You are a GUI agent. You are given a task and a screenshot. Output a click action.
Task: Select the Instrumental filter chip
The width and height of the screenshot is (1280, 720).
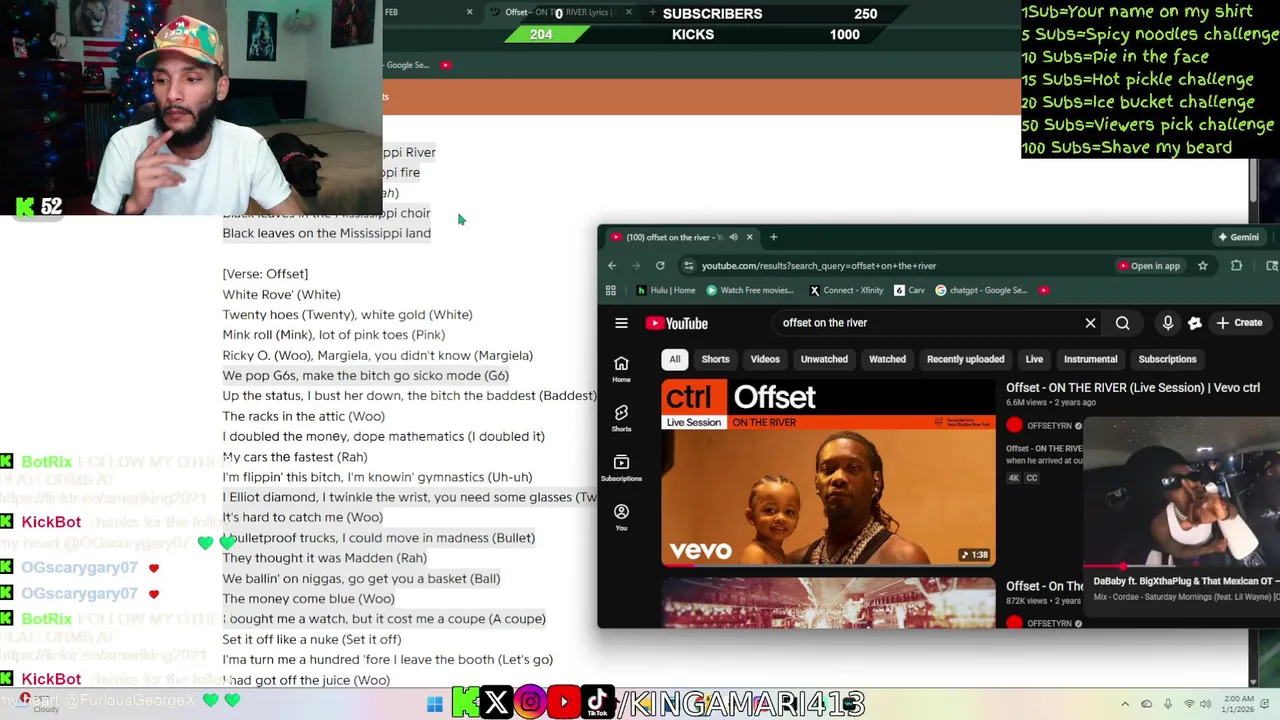(x=1090, y=359)
